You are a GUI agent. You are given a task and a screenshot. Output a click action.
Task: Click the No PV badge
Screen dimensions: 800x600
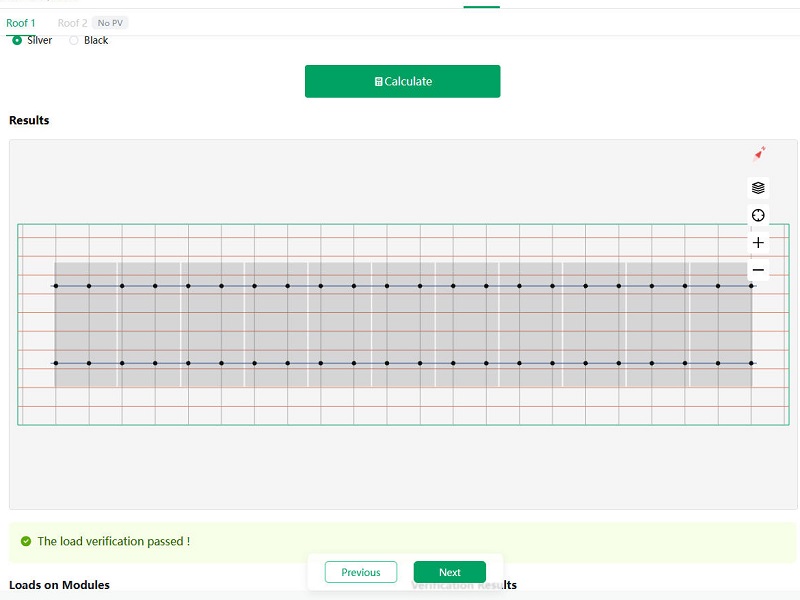pyautogui.click(x=110, y=23)
